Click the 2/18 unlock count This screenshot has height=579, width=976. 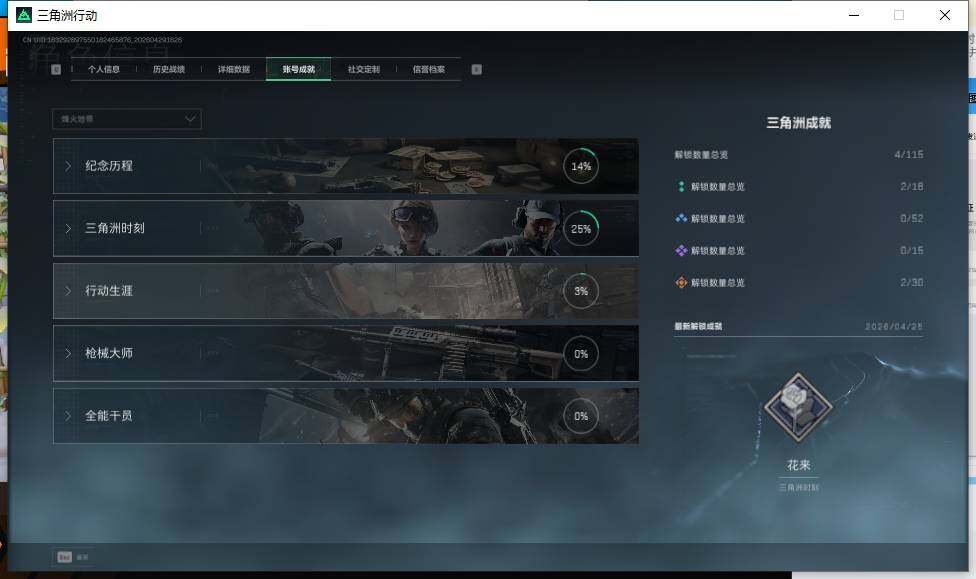coord(912,186)
